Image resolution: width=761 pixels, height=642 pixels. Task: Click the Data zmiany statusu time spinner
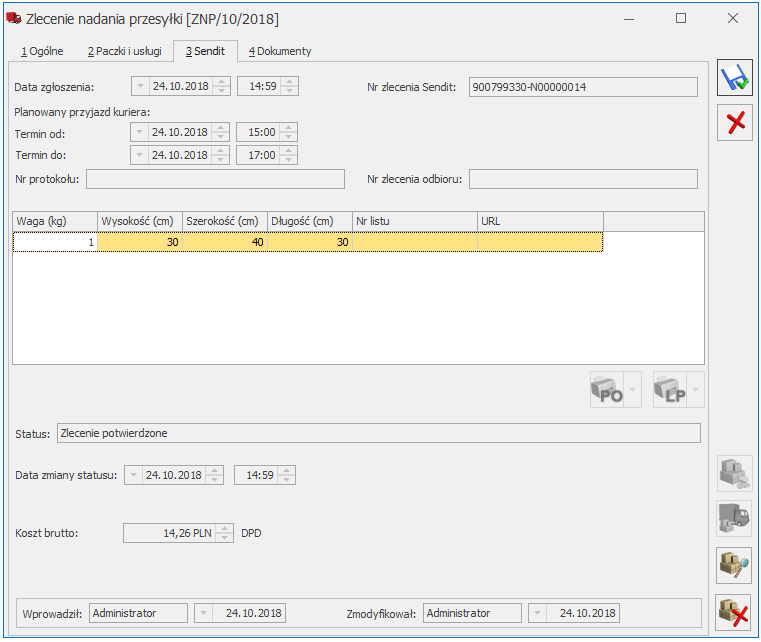pos(287,475)
